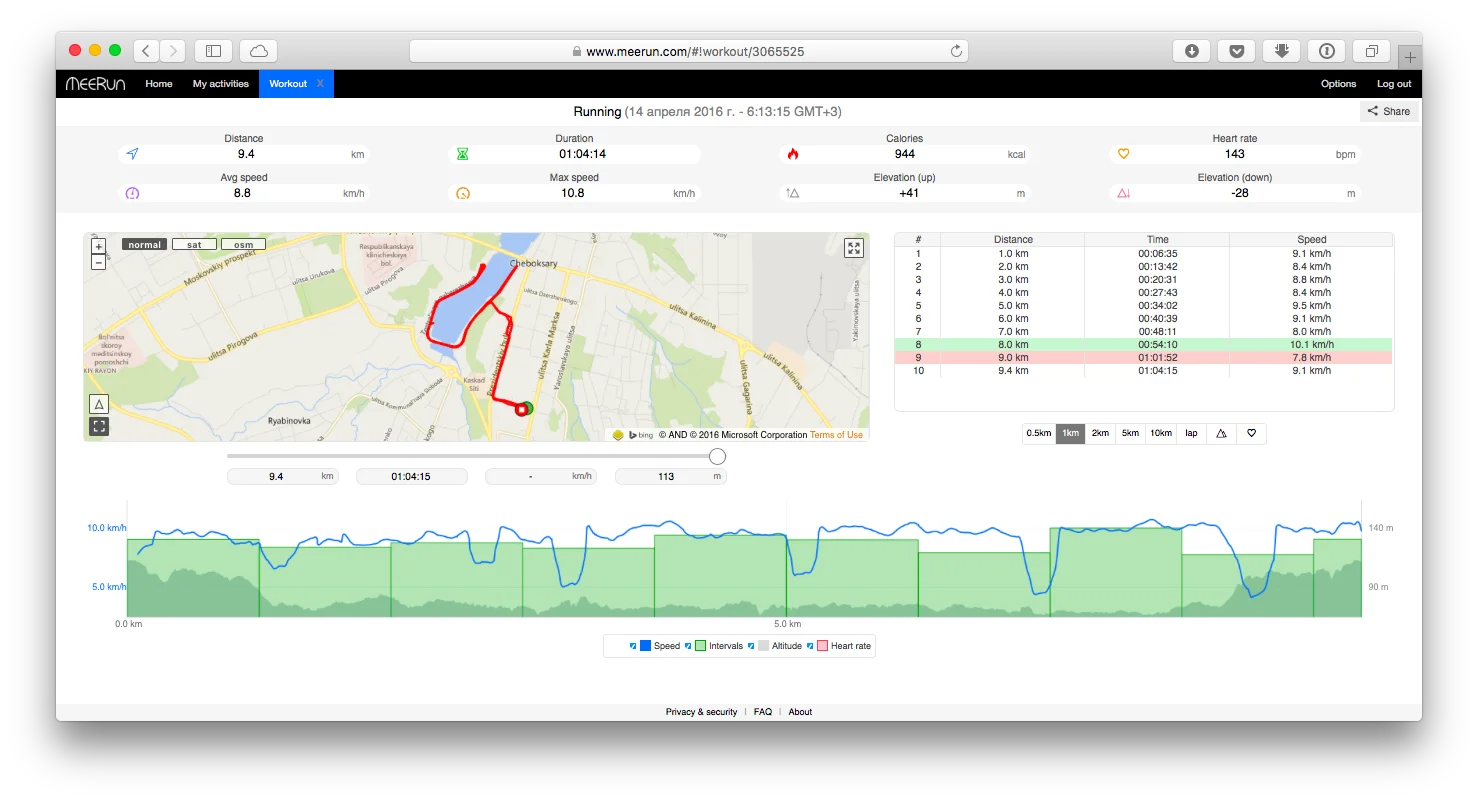Screen dimensions: 1478x801
Task: Zoom out on the route map
Action: click(98, 262)
